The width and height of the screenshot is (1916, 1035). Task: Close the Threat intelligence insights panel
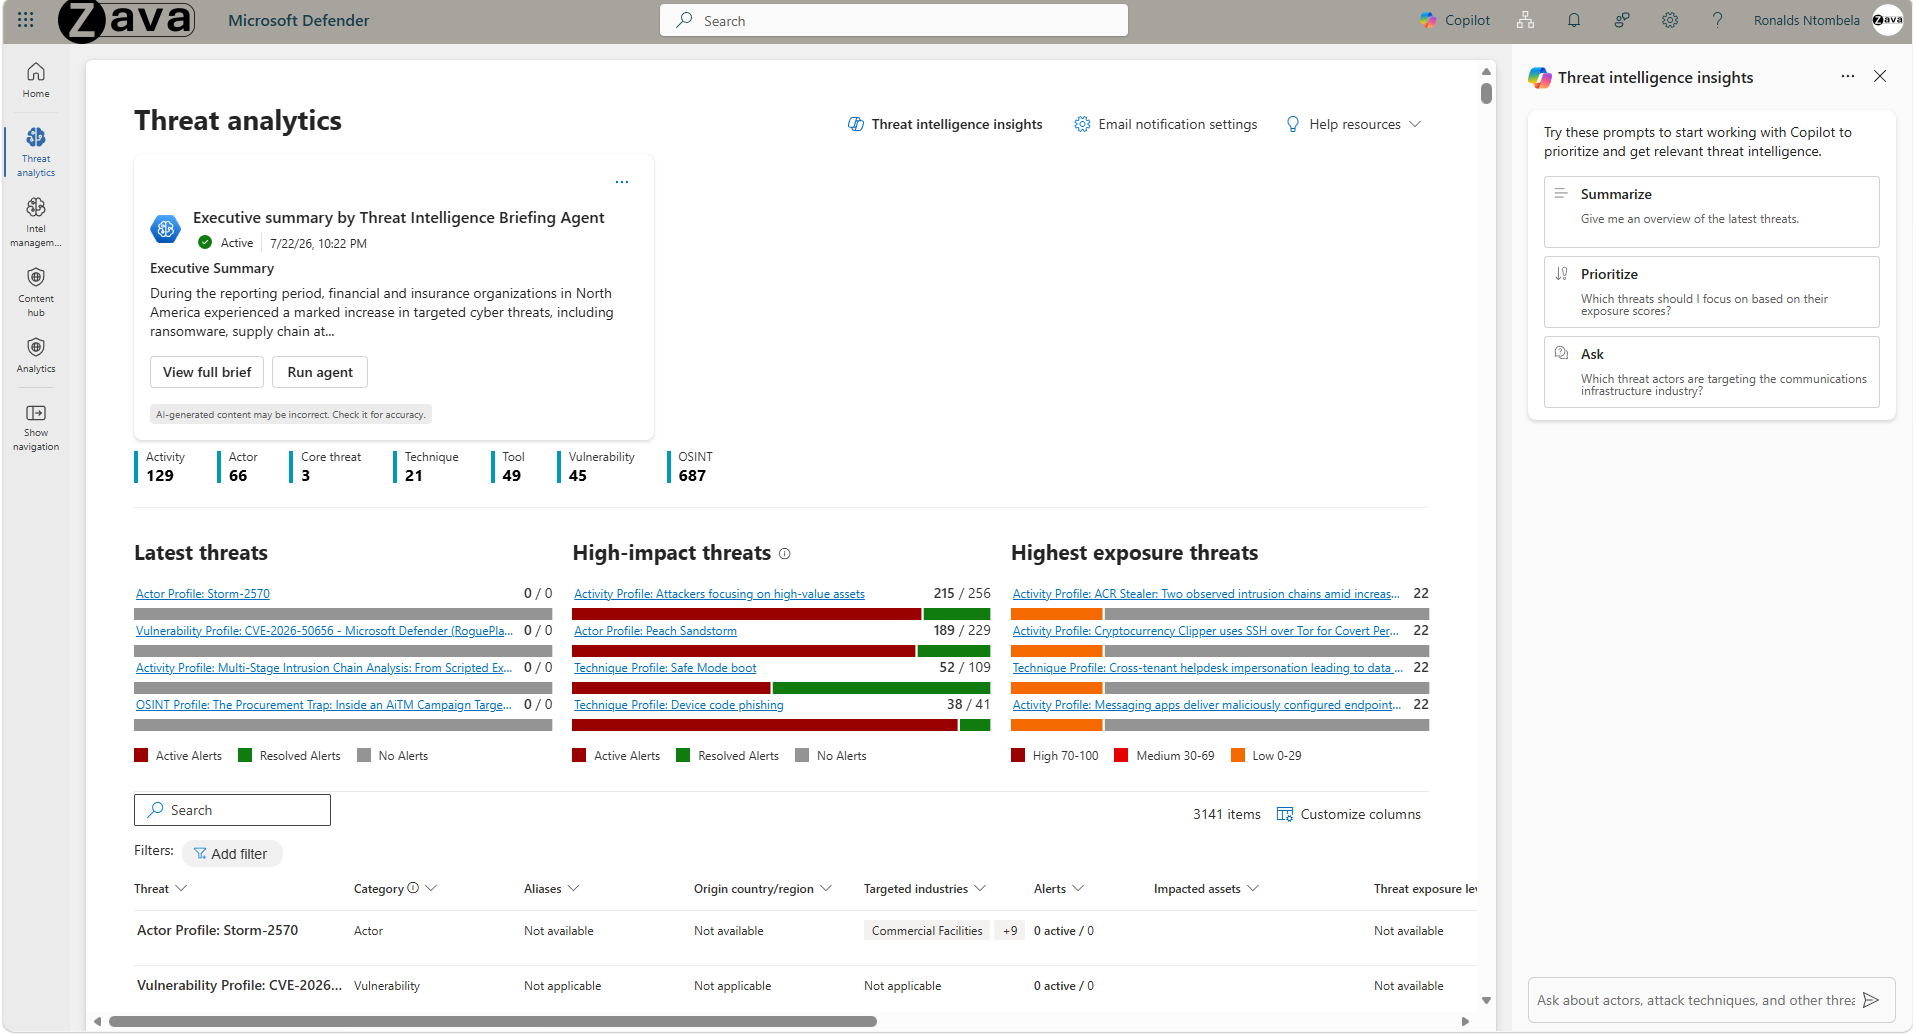[x=1880, y=76]
